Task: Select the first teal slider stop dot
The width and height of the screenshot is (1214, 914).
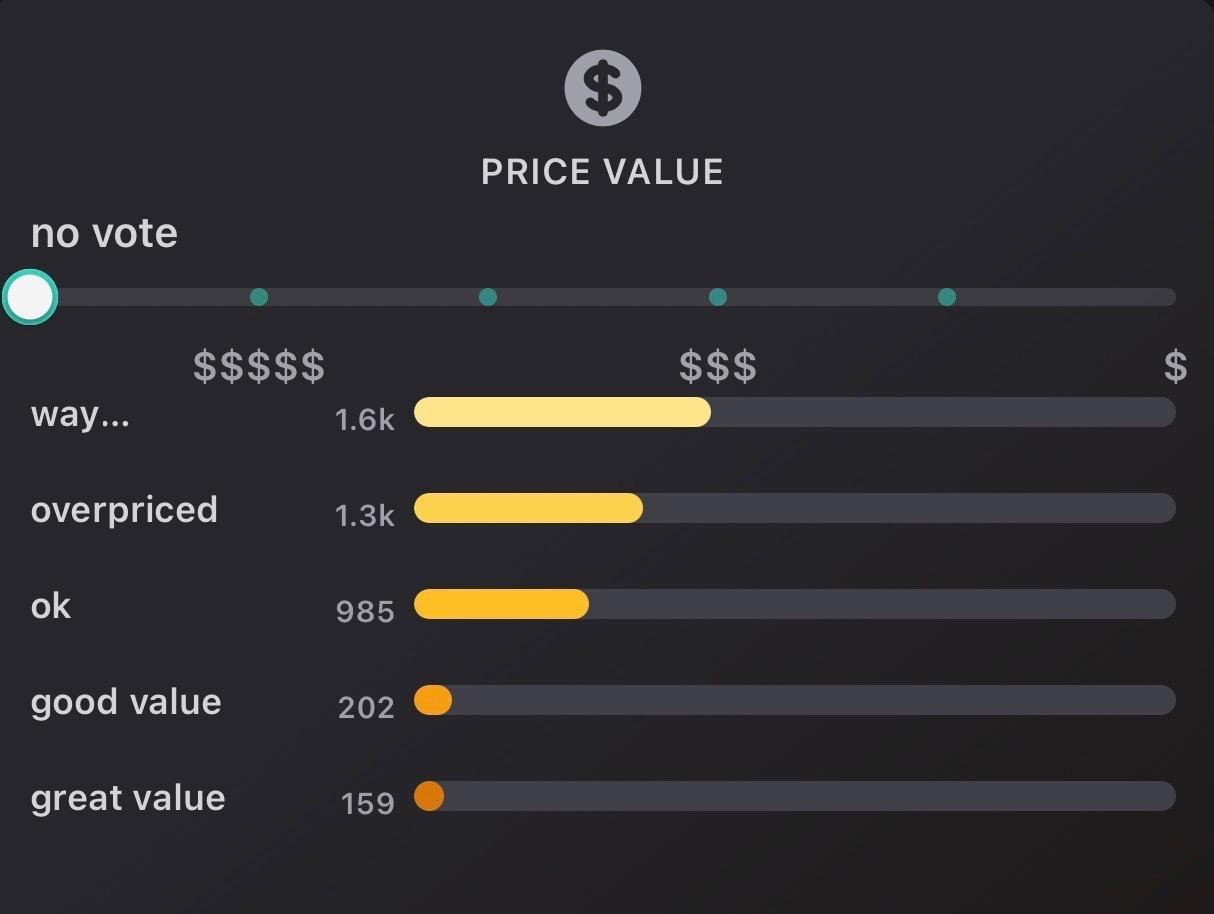Action: 259,297
